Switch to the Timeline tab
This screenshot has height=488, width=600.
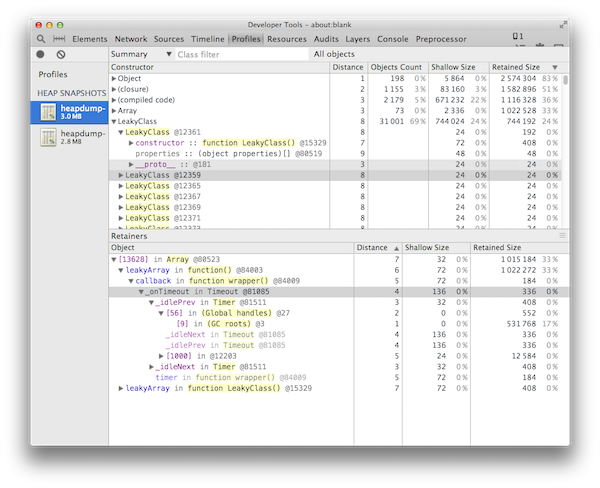click(x=207, y=39)
